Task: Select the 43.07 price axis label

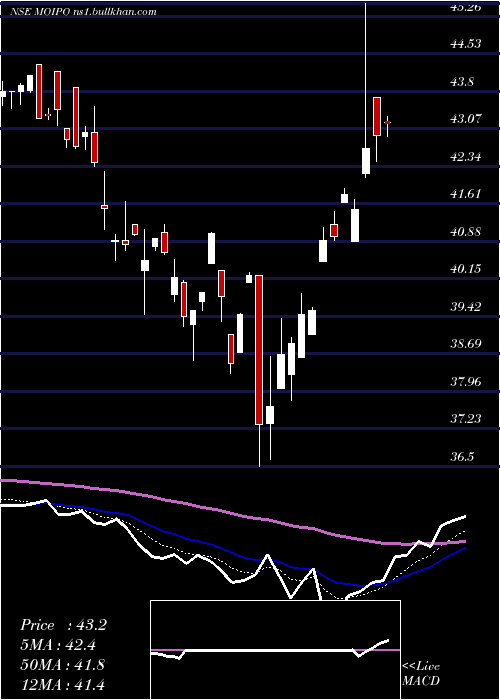Action: 468,119
